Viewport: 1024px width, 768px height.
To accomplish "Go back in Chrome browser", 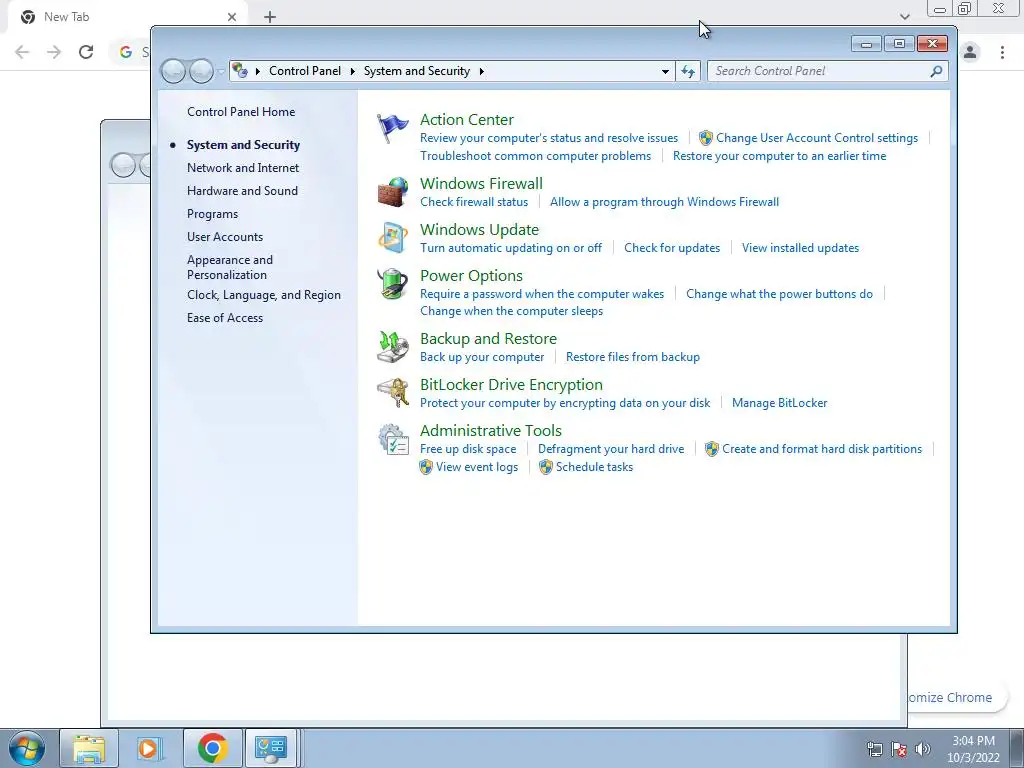I will [x=22, y=52].
